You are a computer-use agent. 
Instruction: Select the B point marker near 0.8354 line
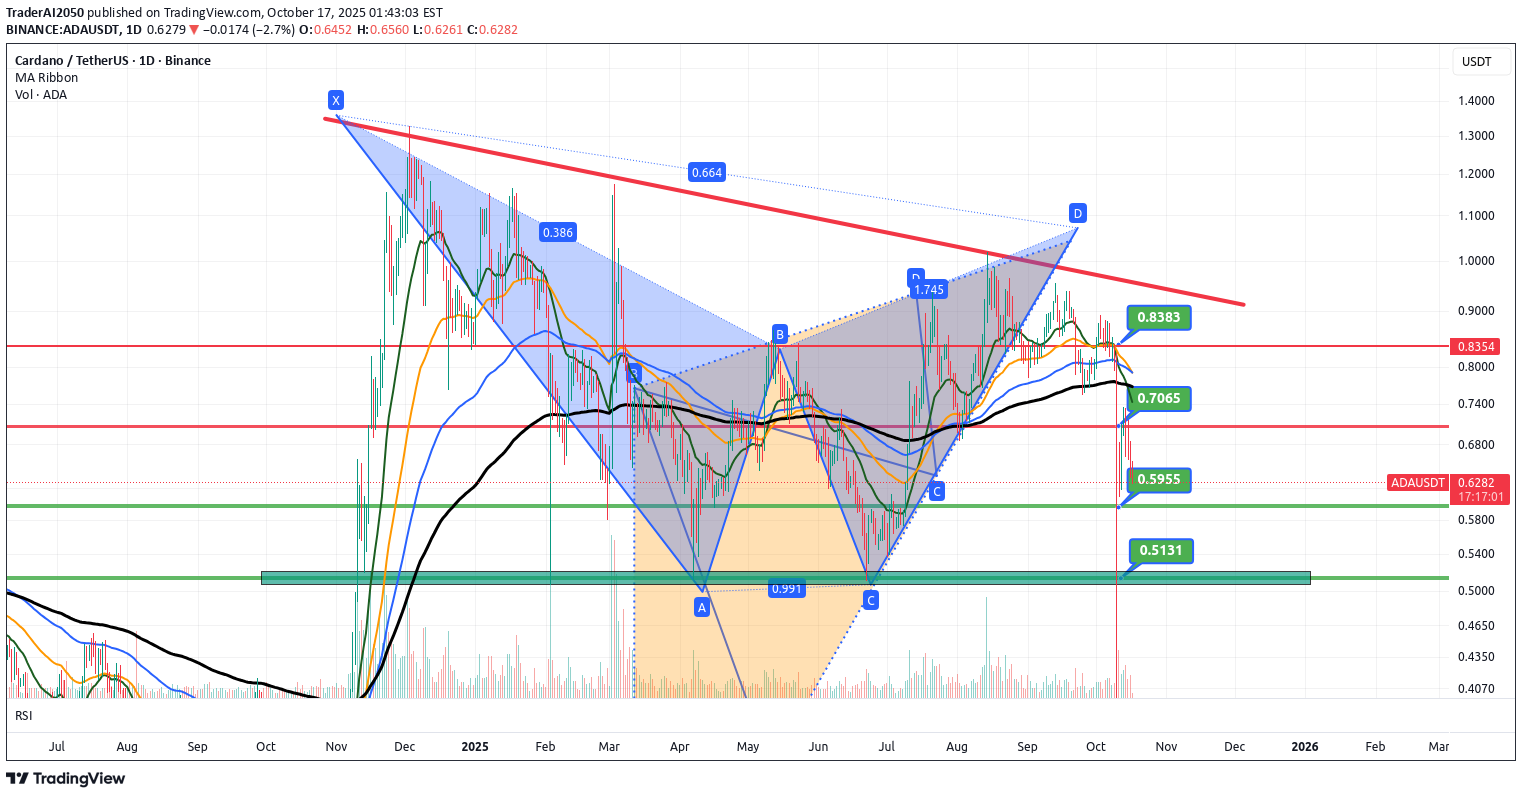point(779,333)
